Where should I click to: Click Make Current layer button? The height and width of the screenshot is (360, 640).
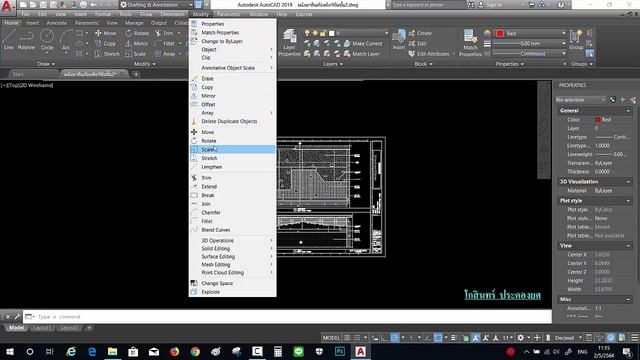coord(363,43)
